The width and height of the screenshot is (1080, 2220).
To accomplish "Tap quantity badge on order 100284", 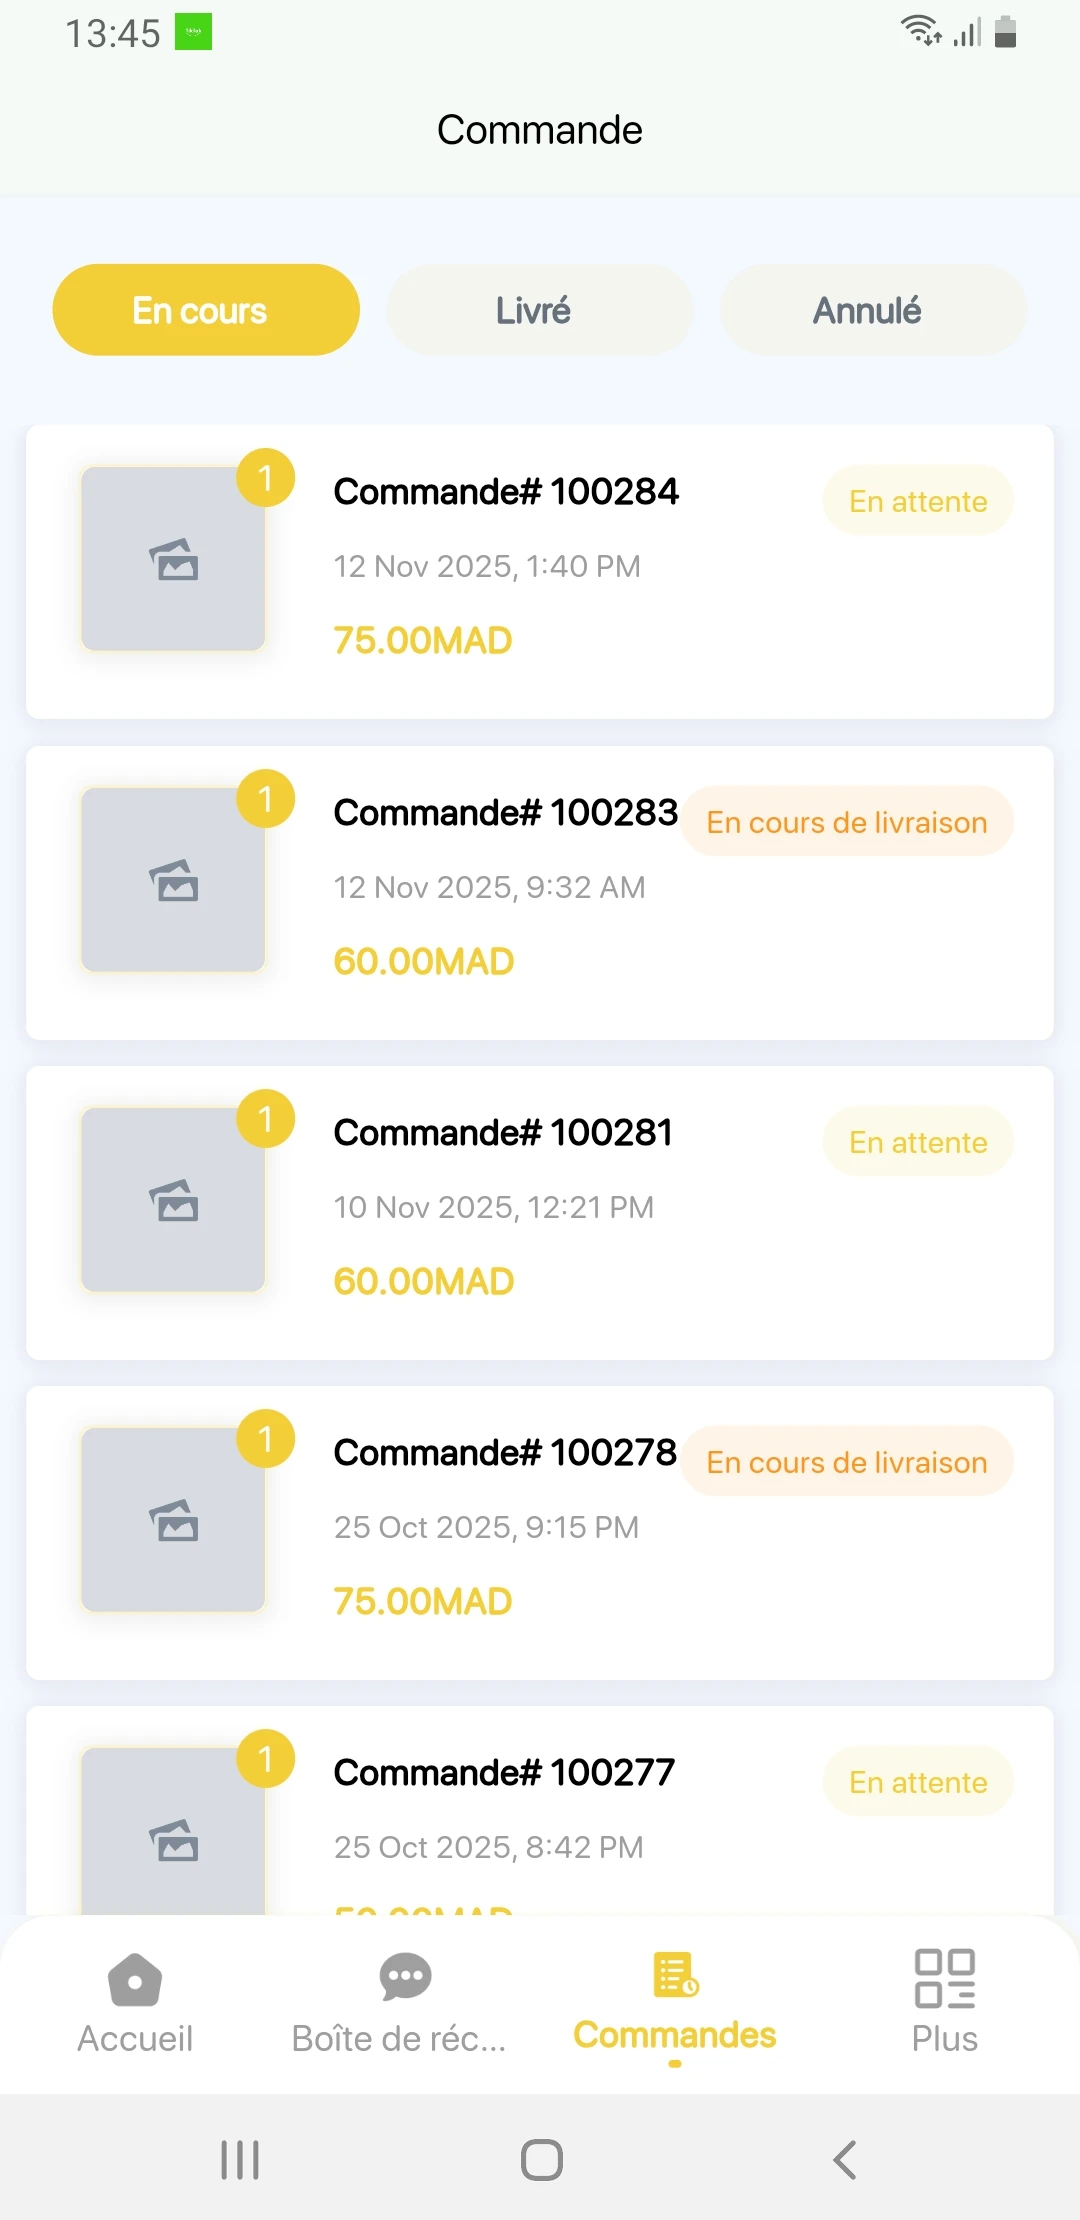I will (265, 478).
